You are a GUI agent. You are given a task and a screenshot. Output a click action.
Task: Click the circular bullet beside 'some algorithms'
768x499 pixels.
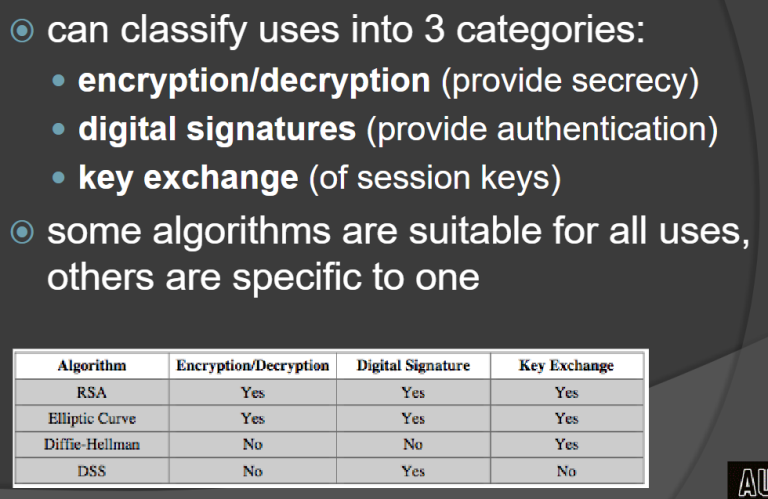[x=22, y=232]
